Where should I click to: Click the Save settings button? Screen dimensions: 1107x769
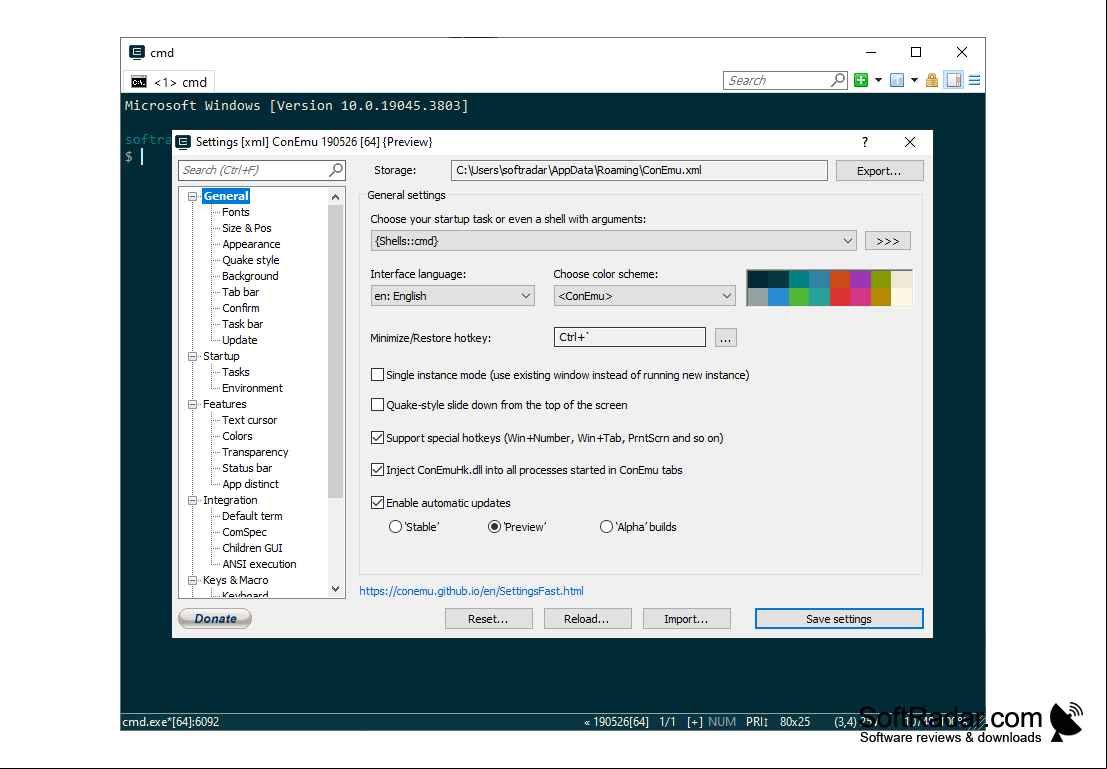tap(839, 619)
